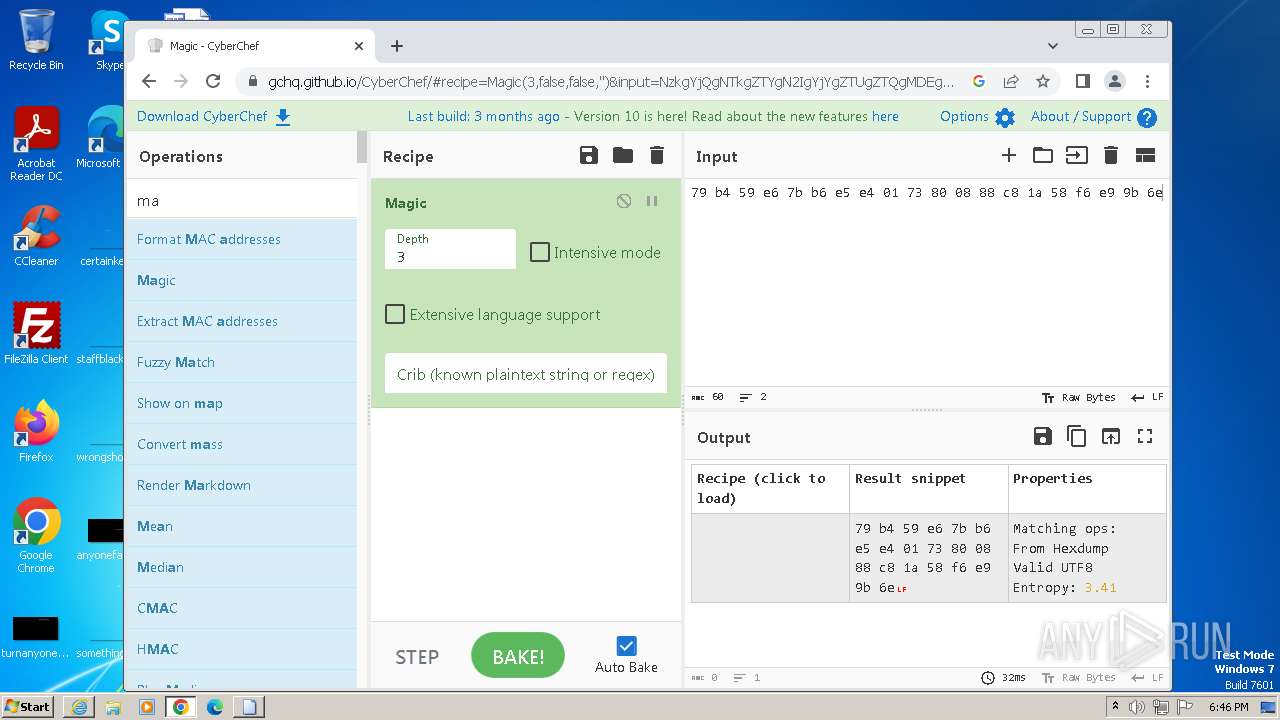The height and width of the screenshot is (720, 1280).
Task: Toggle the Auto Bake checkbox
Action: coord(626,646)
